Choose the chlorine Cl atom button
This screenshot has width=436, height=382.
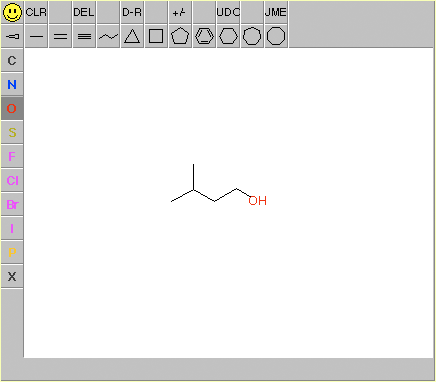pos(12,180)
